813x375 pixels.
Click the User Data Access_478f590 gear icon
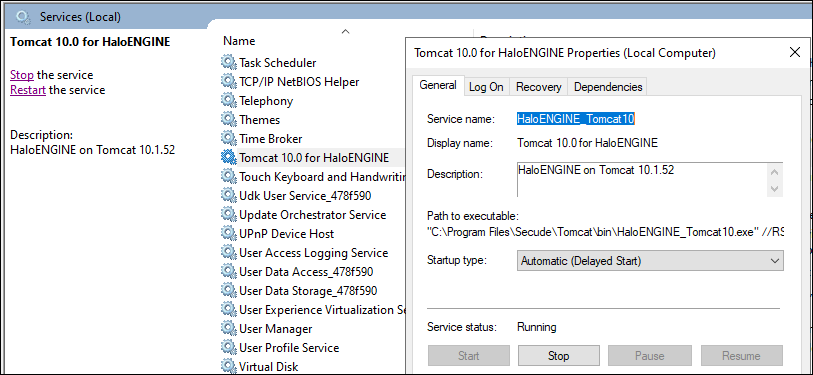228,271
